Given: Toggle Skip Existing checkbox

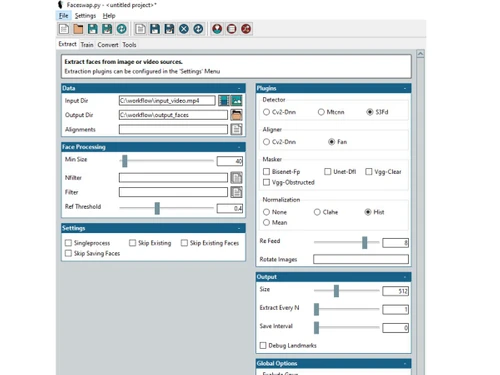Looking at the screenshot, I should pos(132,243).
